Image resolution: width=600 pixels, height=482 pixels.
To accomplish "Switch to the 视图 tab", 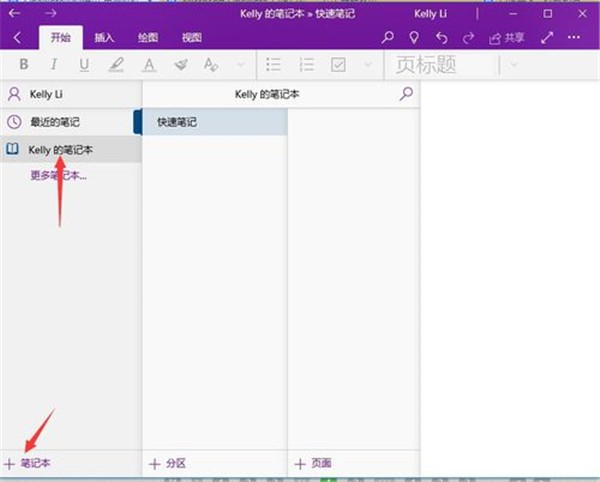I will pos(191,37).
